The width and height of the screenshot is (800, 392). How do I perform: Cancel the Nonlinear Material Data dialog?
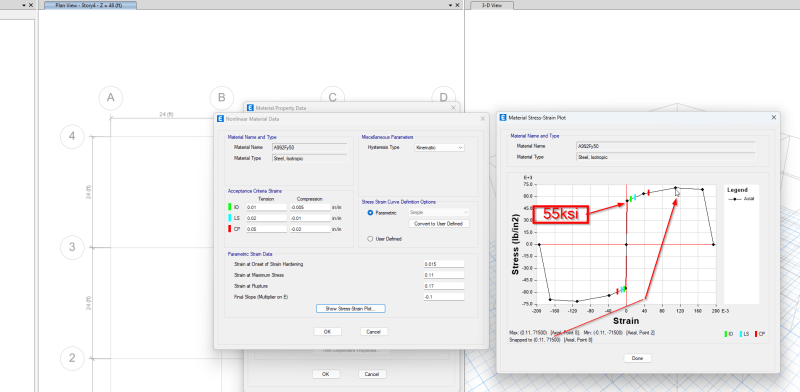point(374,332)
